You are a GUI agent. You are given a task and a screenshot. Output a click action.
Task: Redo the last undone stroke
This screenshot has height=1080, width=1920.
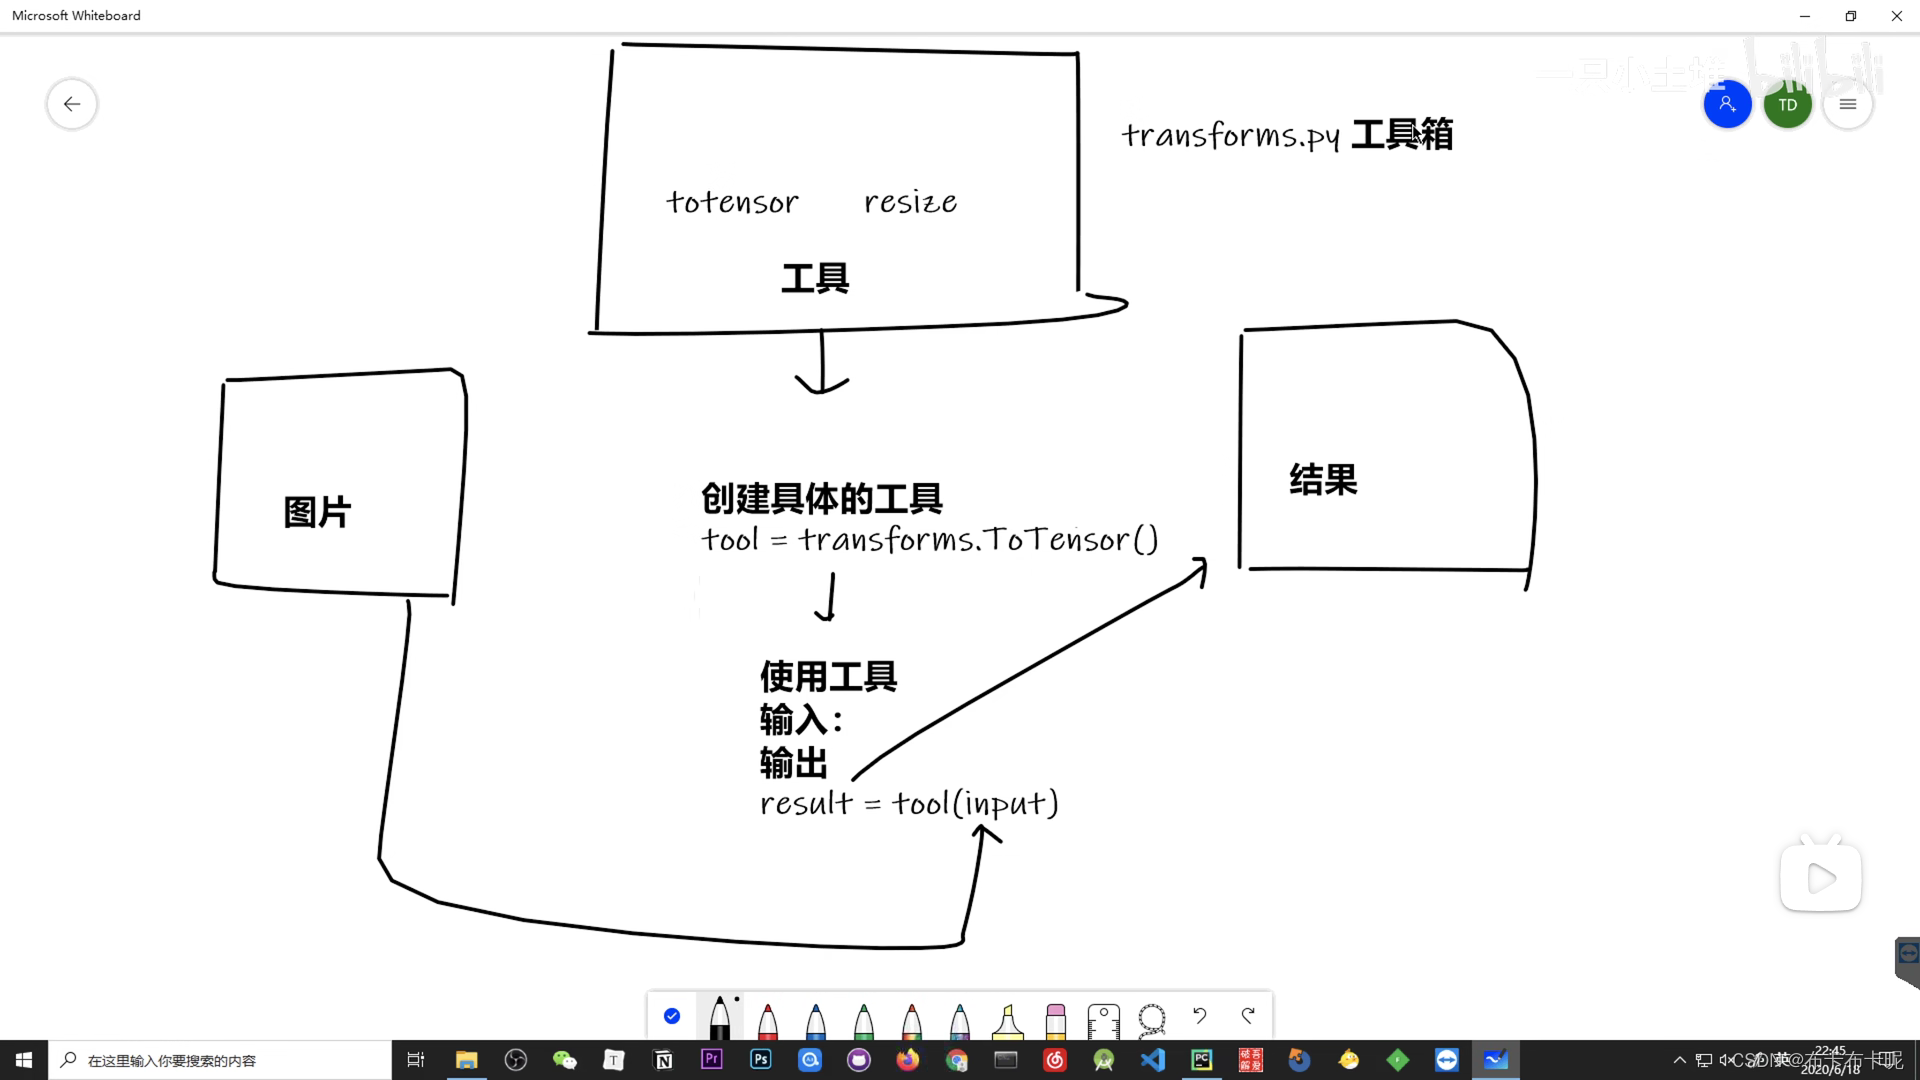tap(1247, 1015)
